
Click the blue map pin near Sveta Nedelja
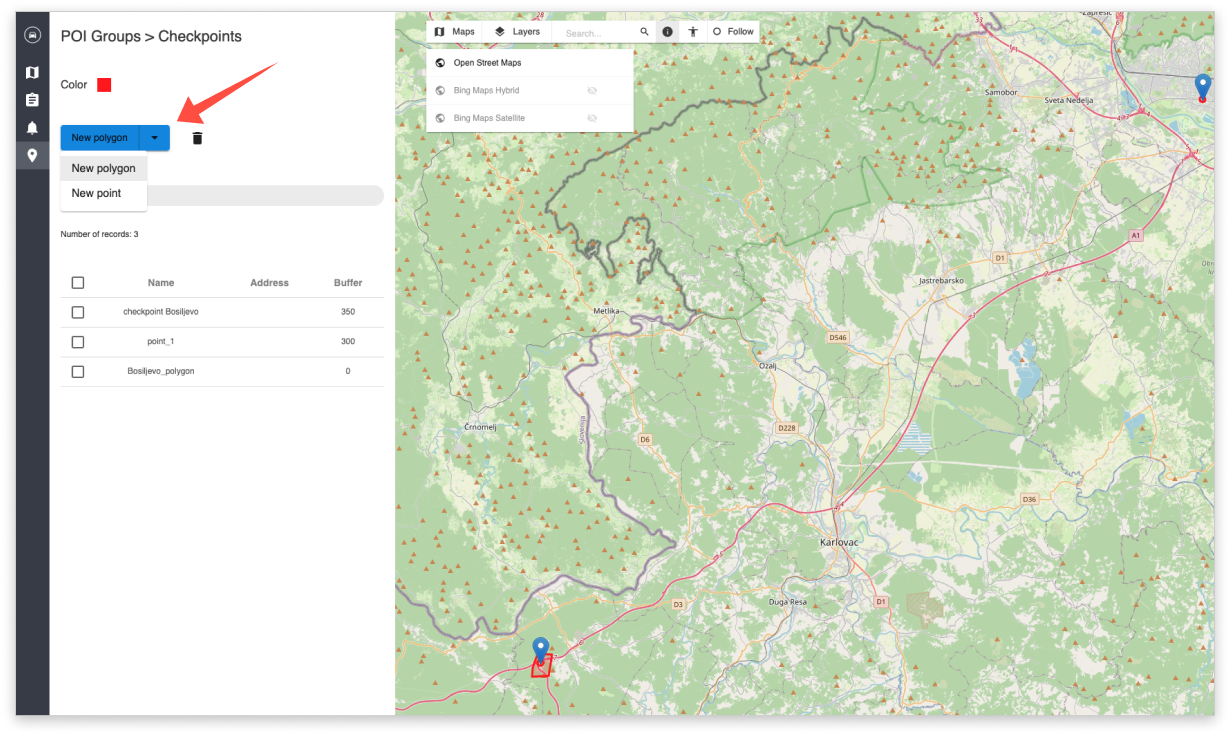pyautogui.click(x=1203, y=87)
